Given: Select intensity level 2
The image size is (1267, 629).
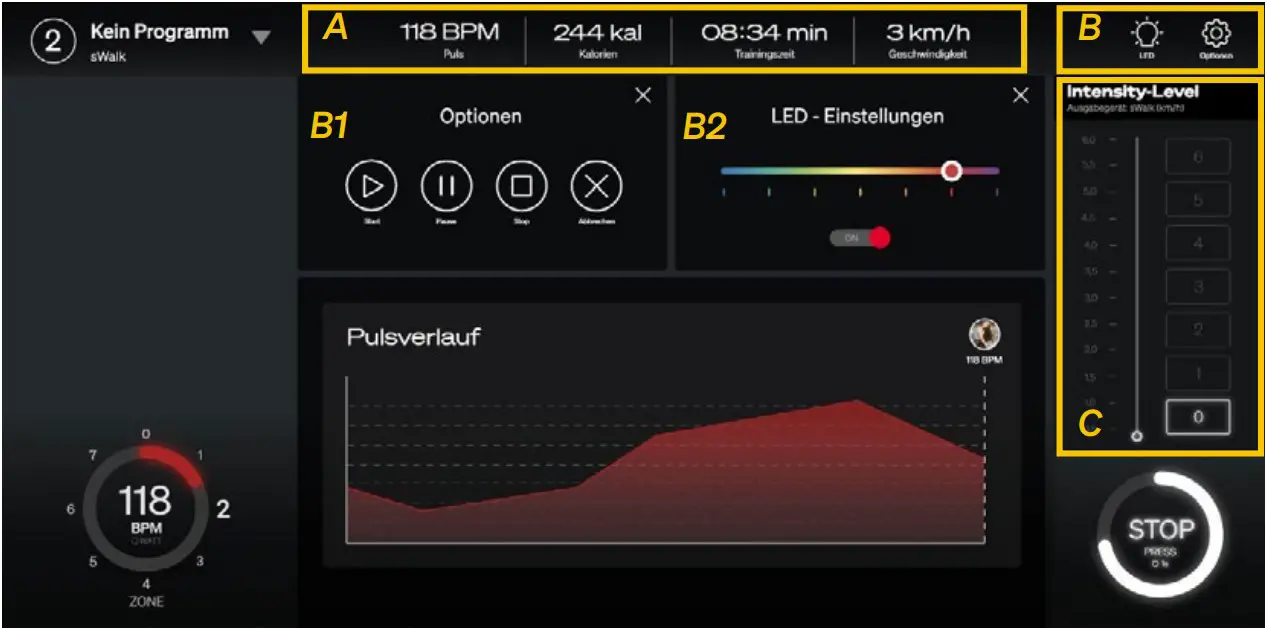Looking at the screenshot, I should click(x=1197, y=329).
